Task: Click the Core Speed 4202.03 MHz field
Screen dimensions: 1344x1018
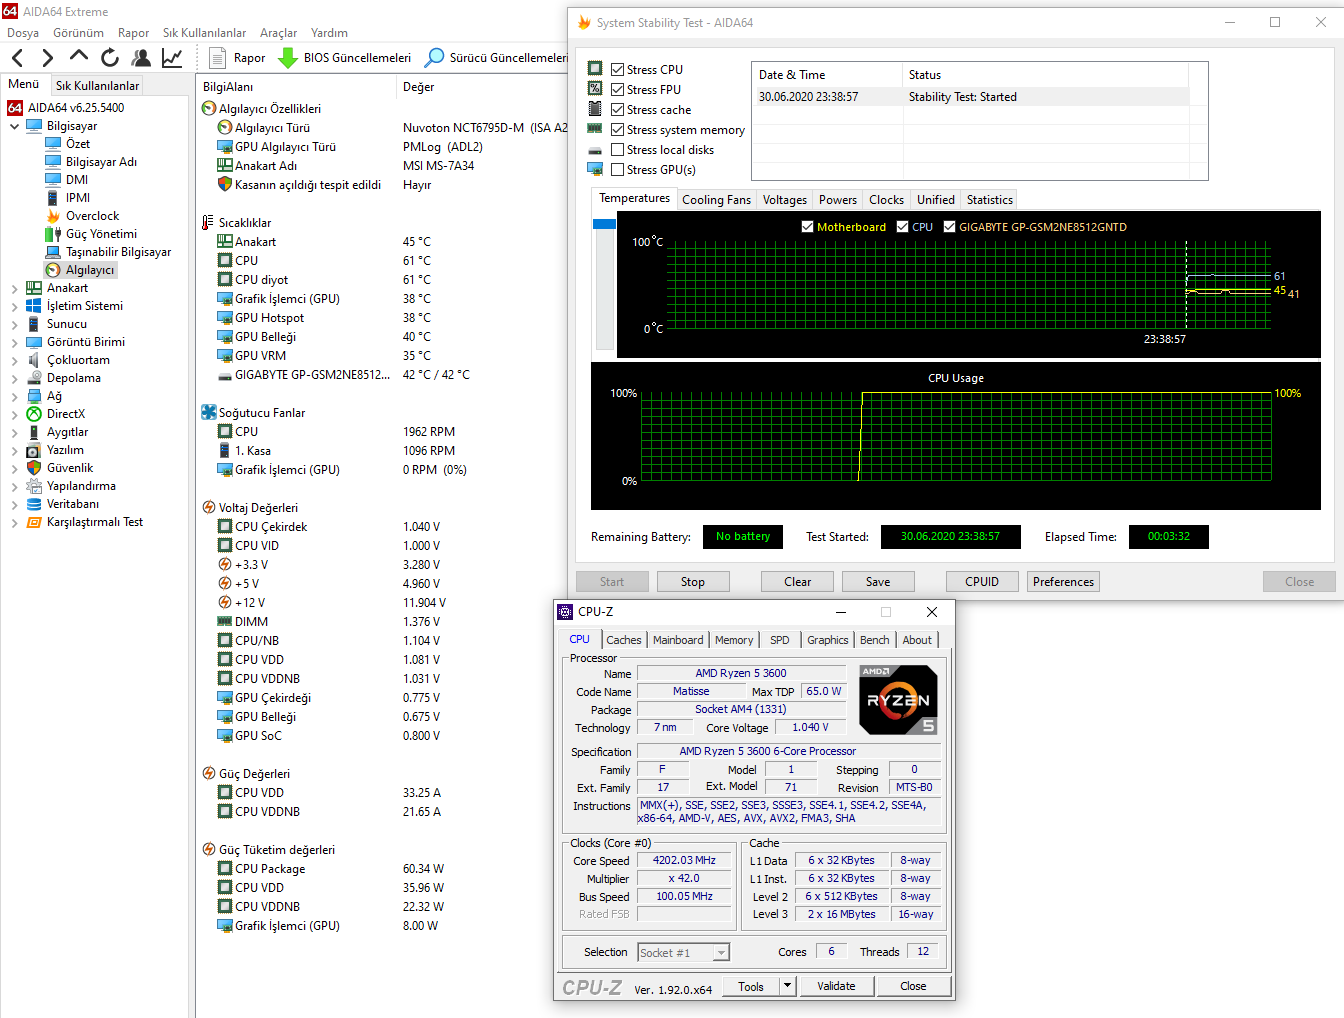Action: pos(685,861)
